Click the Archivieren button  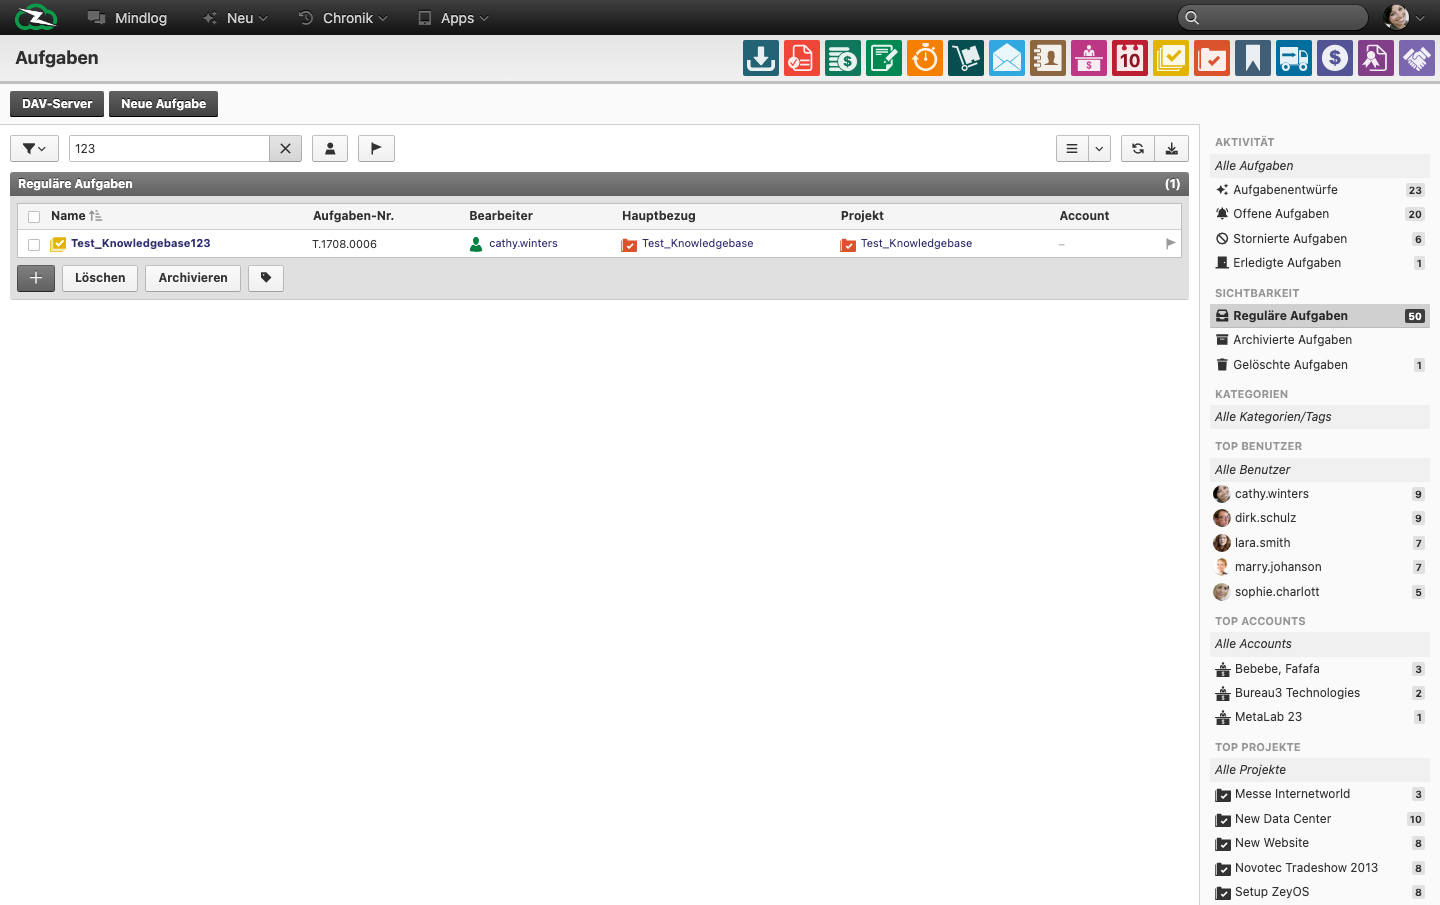click(193, 278)
